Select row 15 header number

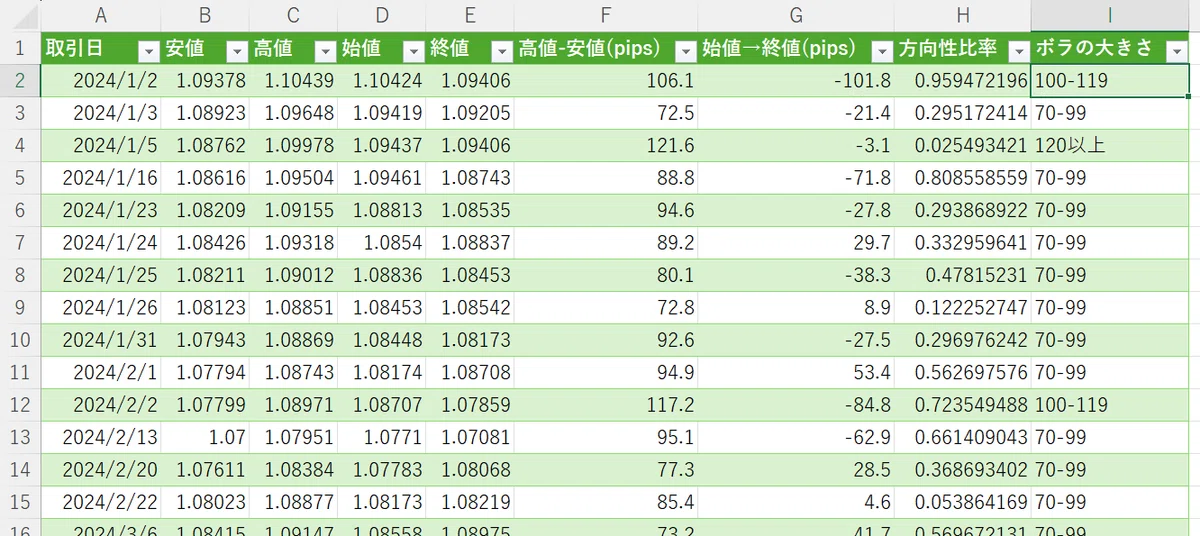(20, 501)
